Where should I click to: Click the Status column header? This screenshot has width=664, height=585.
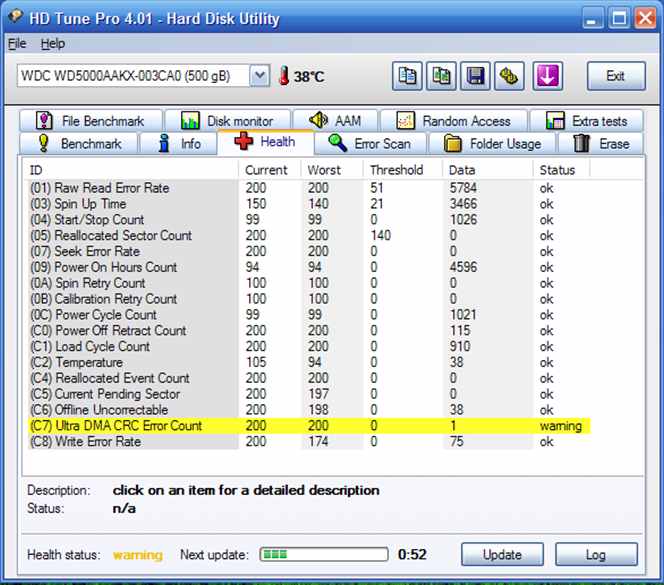[561, 170]
